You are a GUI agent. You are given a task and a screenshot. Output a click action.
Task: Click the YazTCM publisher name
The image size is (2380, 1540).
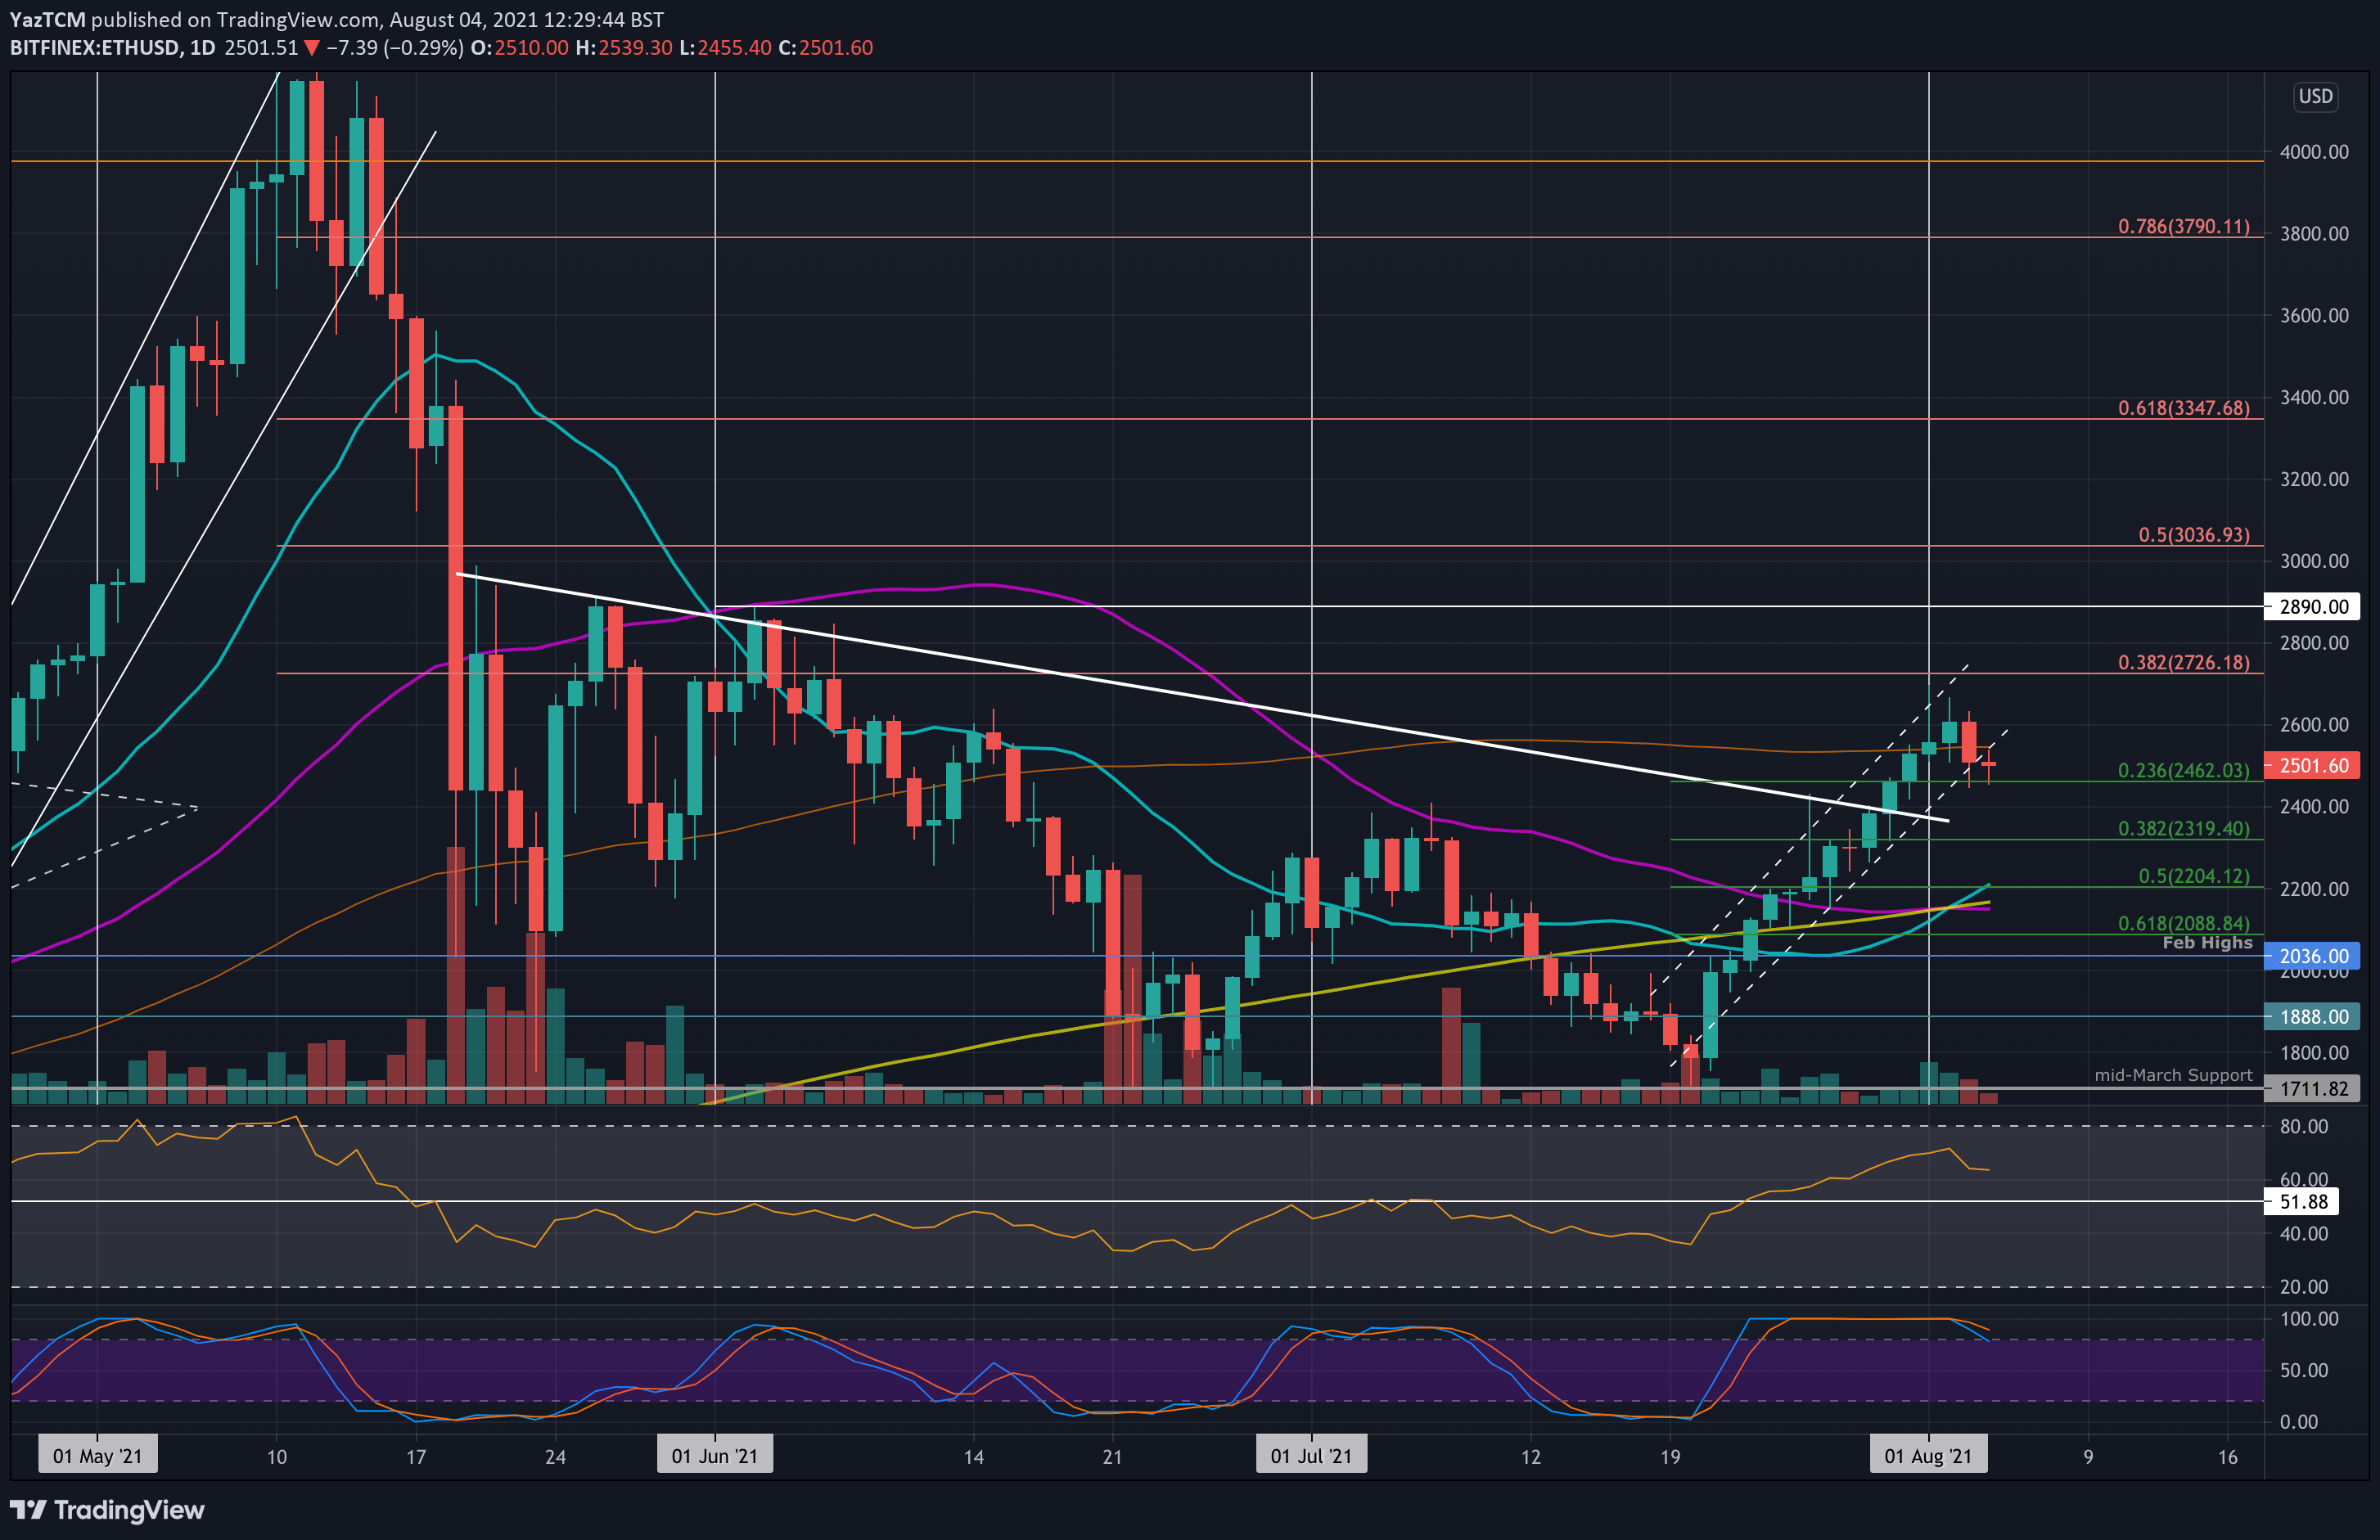point(47,19)
